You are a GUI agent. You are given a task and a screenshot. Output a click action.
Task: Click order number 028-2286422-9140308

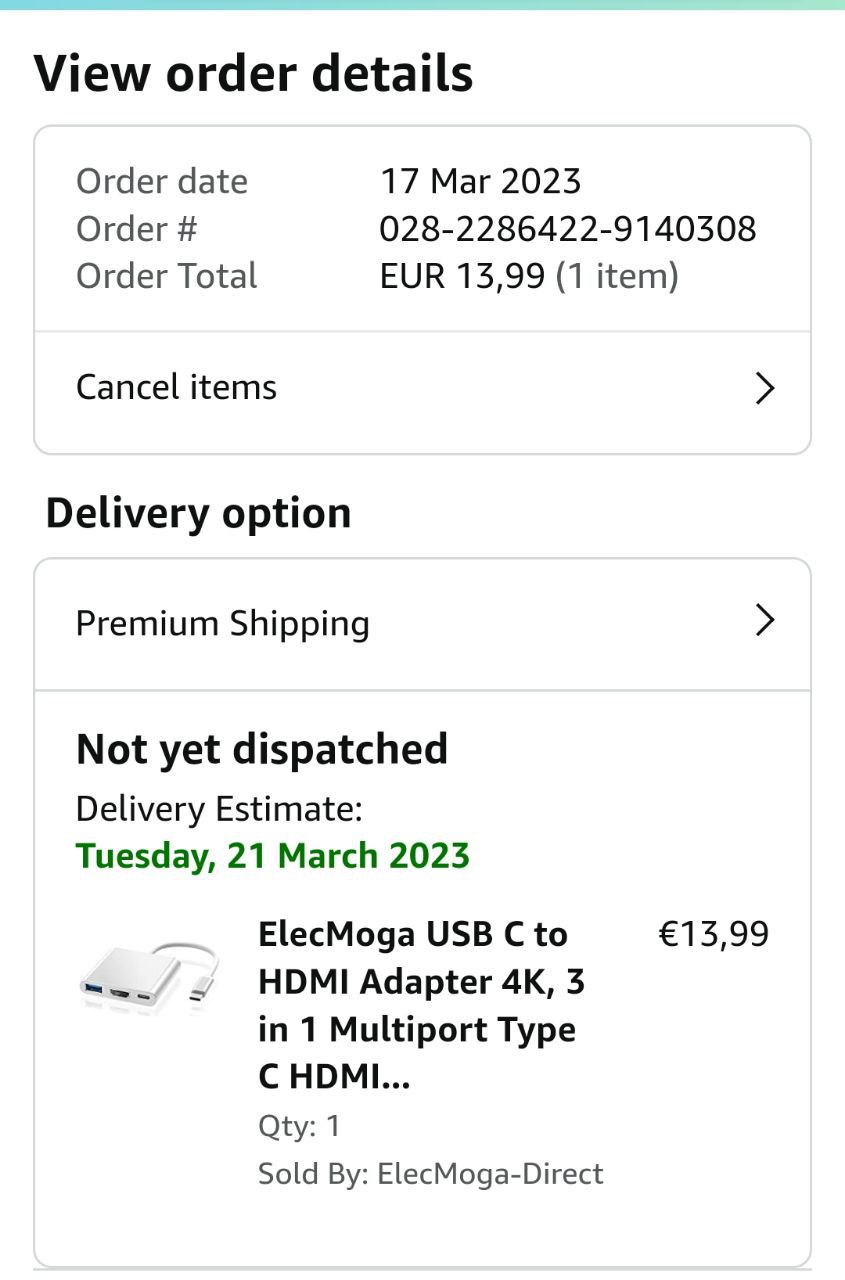click(x=567, y=229)
